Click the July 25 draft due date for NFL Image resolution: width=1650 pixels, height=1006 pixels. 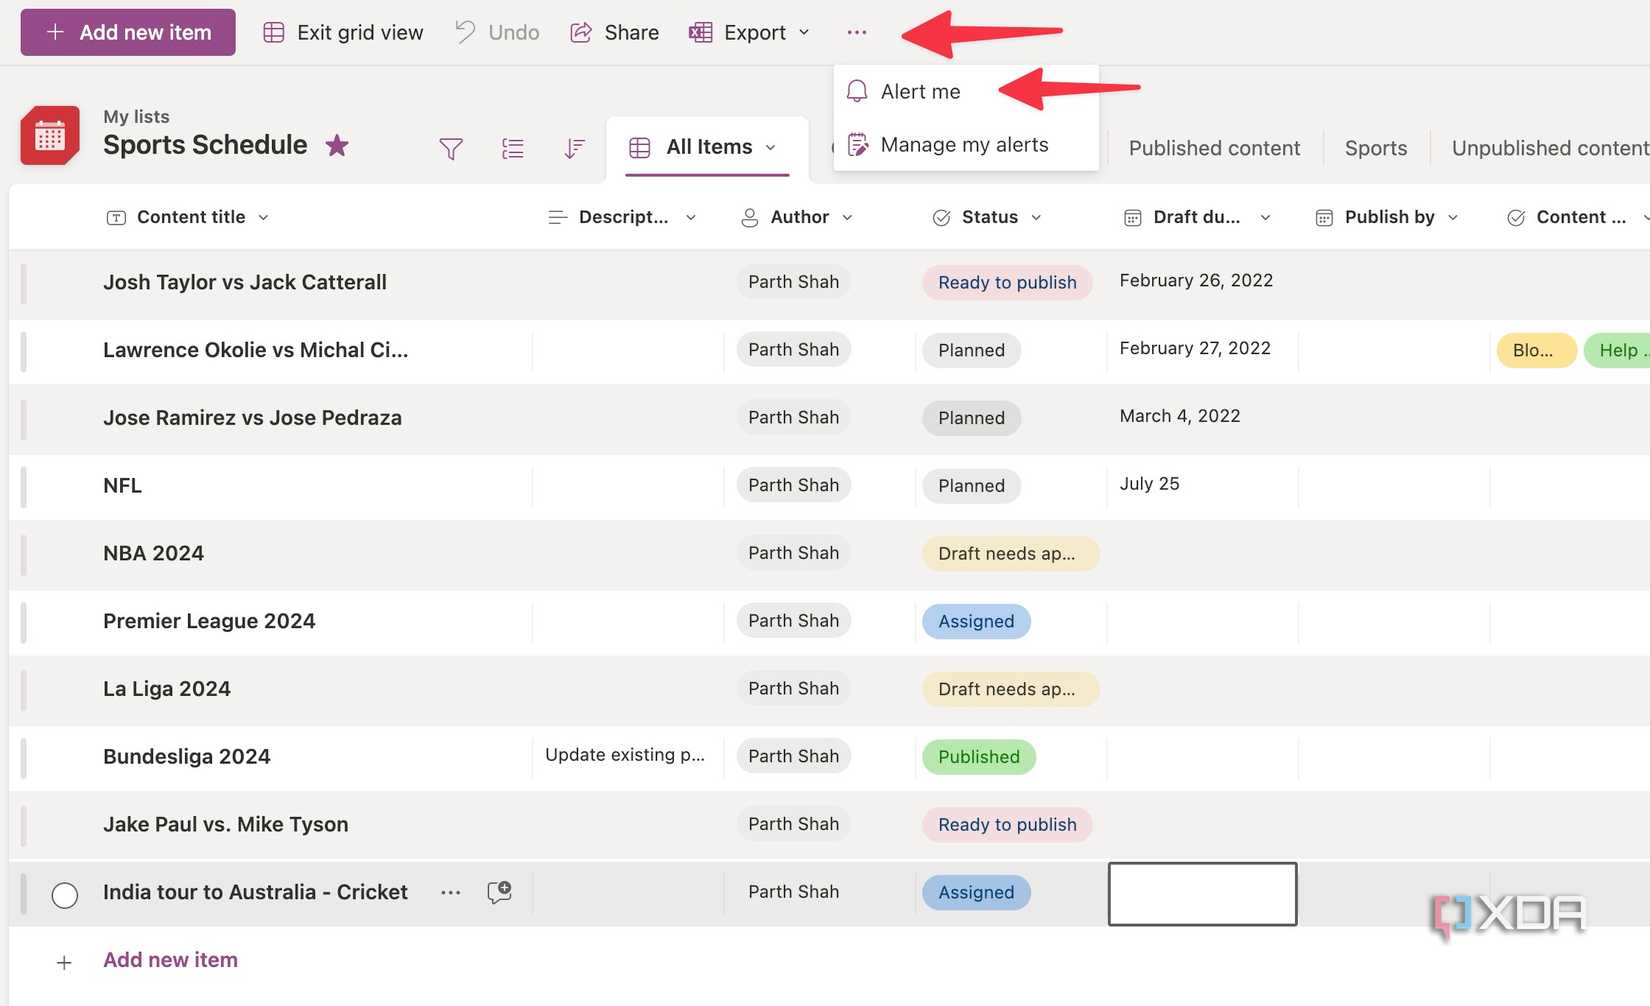tap(1149, 484)
